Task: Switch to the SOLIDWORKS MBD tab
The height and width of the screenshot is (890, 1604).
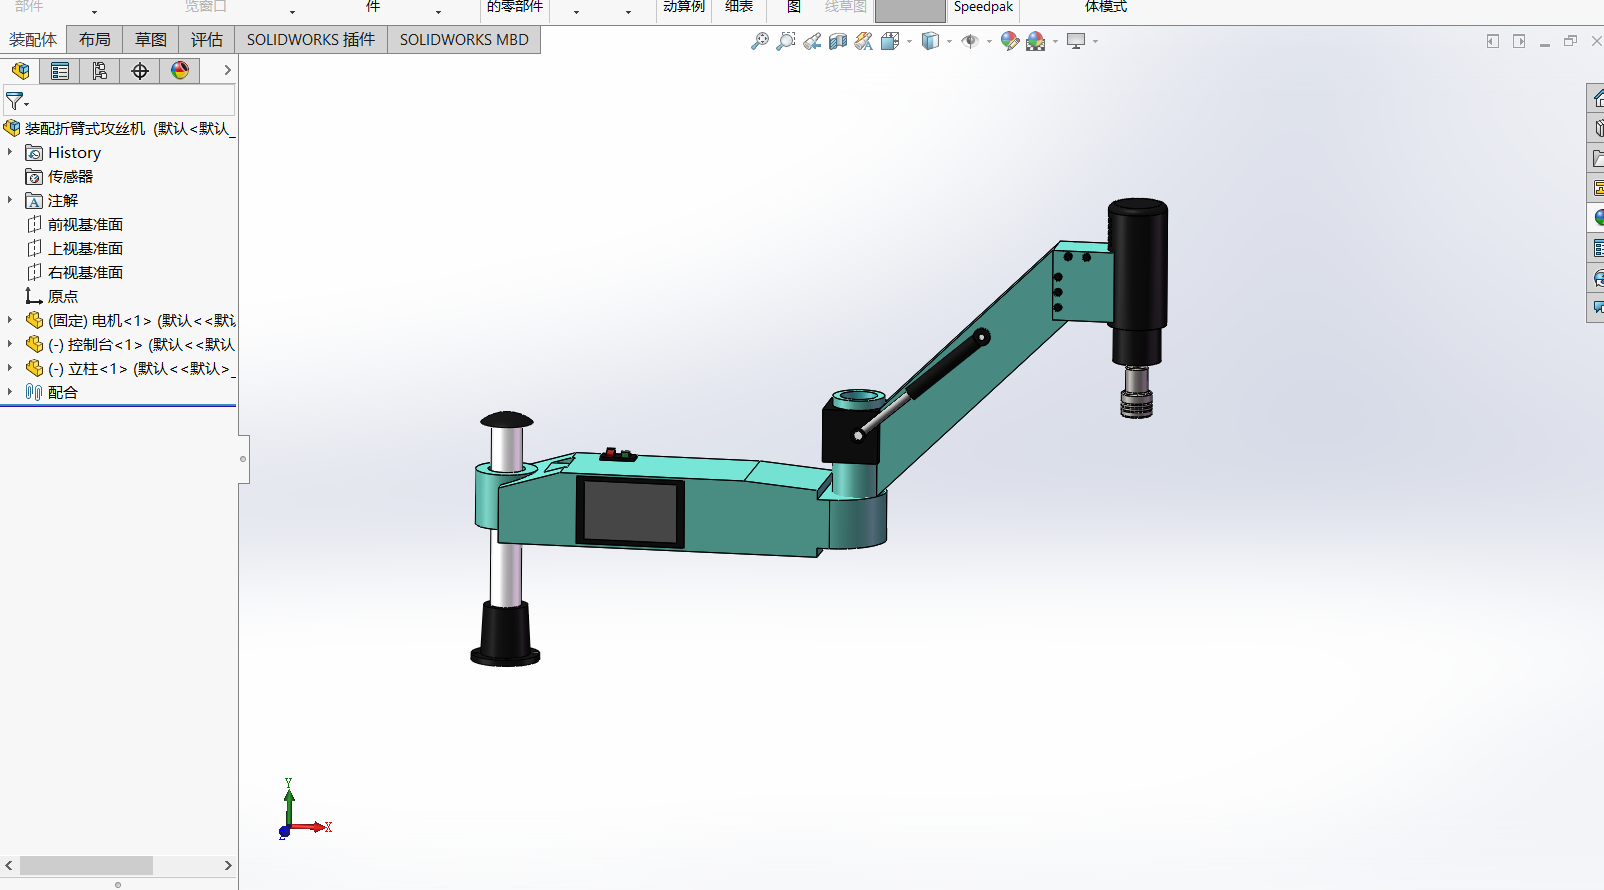Action: coord(464,40)
